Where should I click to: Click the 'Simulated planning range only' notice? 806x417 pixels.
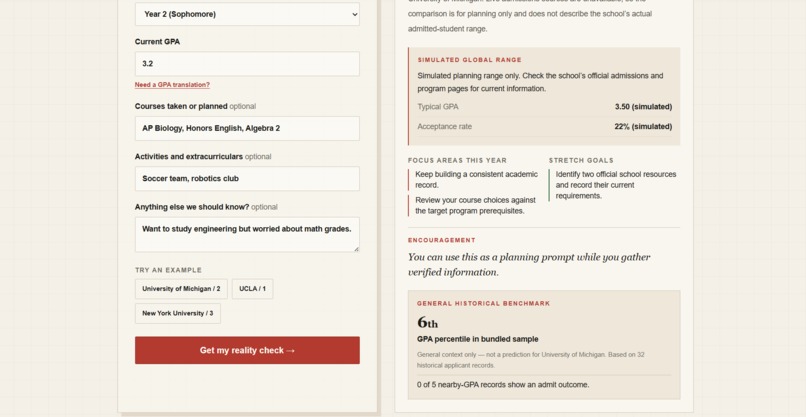tap(540, 82)
